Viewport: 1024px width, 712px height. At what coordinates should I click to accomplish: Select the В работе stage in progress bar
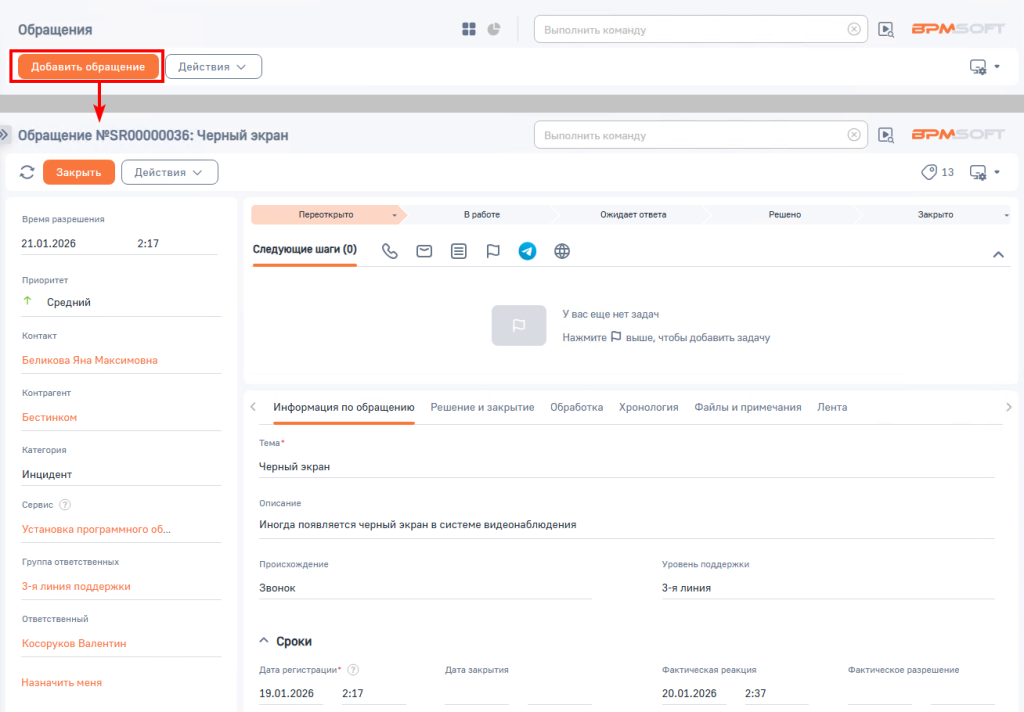pos(482,214)
